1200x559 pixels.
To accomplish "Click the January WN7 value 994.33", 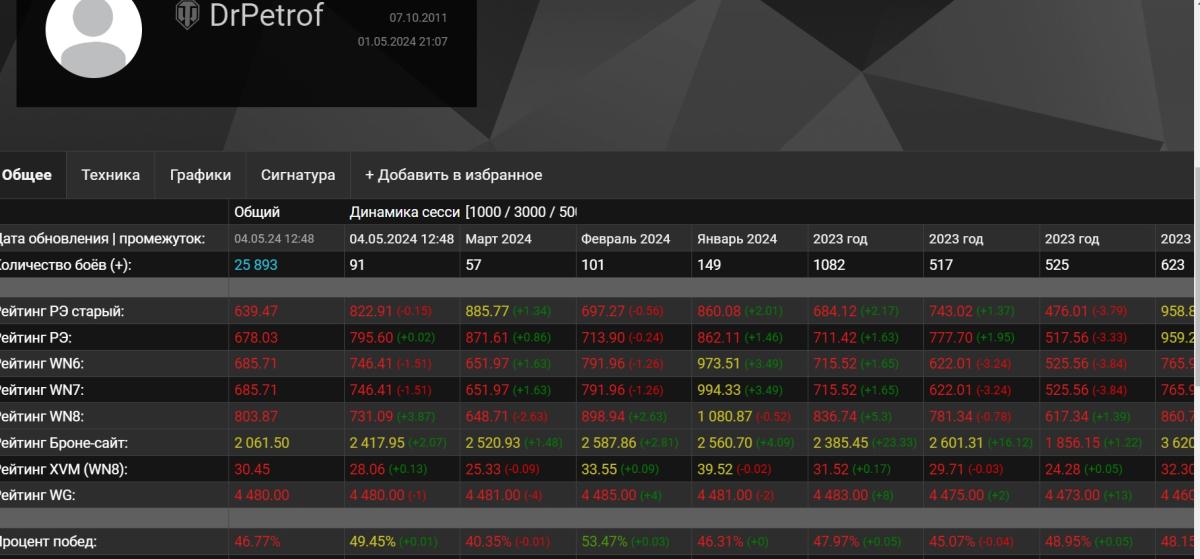I will point(719,390).
